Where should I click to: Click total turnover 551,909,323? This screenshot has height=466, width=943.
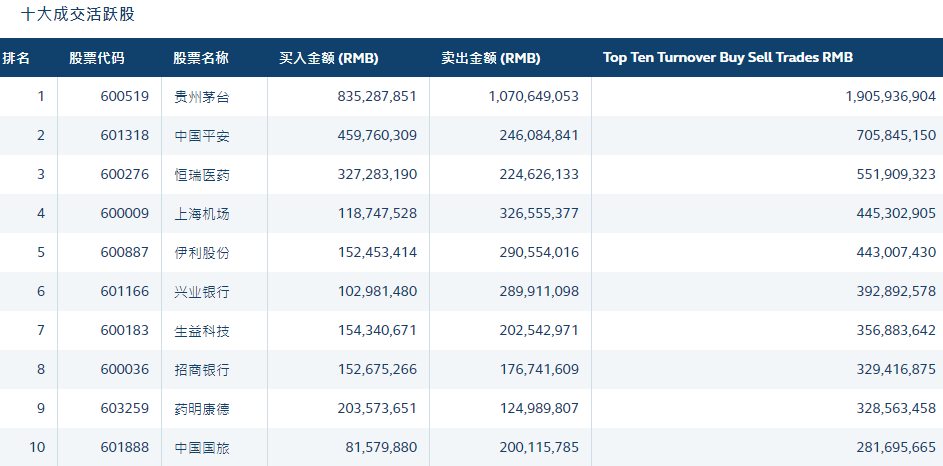[x=896, y=174]
